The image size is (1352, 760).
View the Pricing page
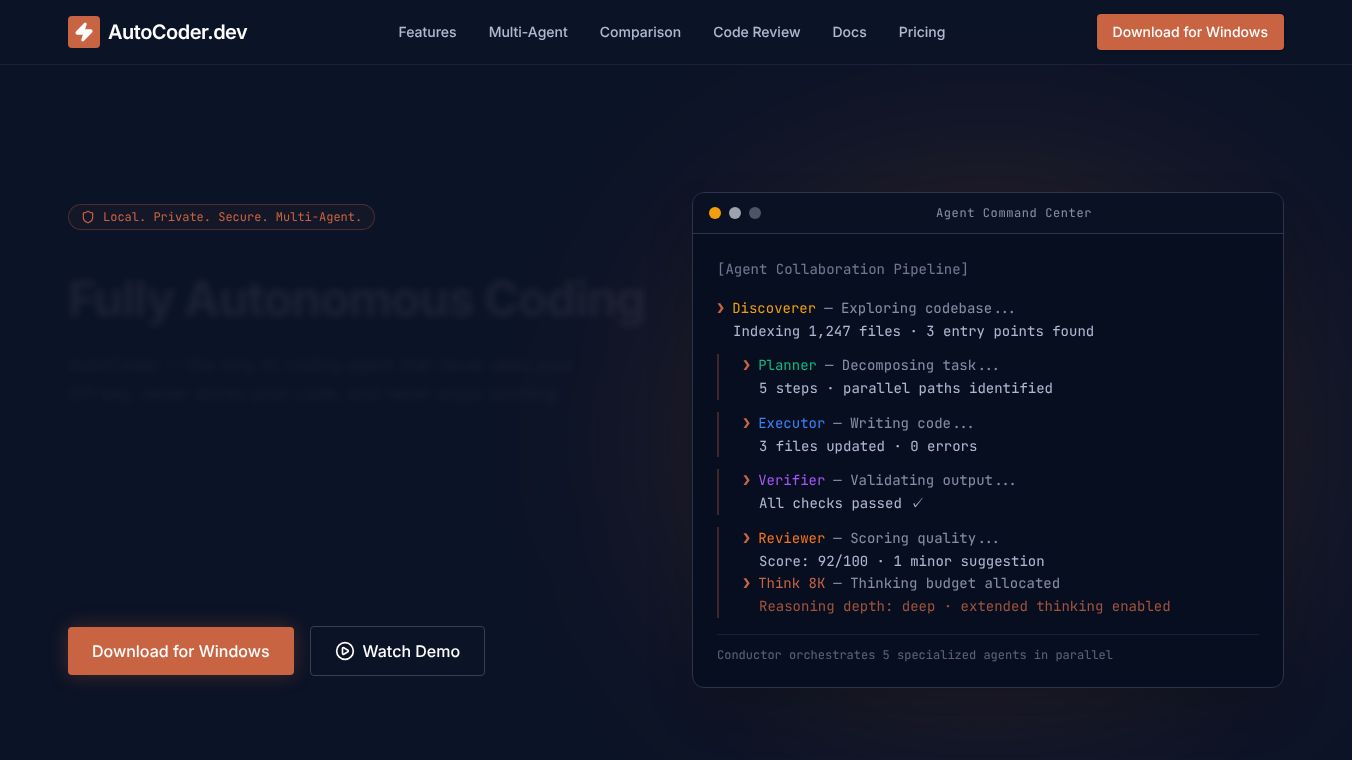(x=922, y=32)
